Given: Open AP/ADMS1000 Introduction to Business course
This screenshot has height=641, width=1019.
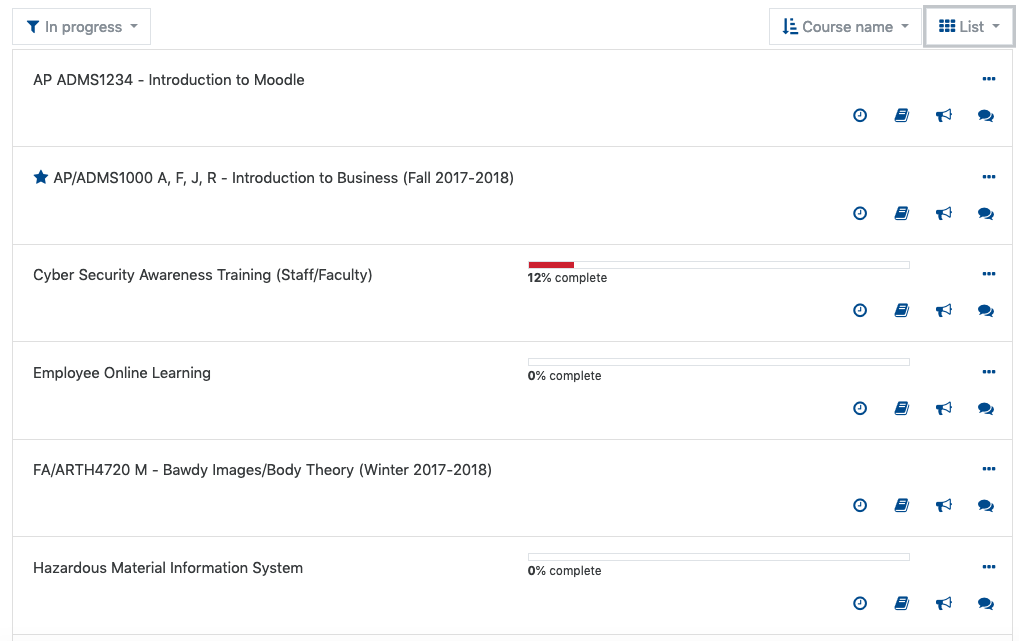Looking at the screenshot, I should (x=283, y=178).
